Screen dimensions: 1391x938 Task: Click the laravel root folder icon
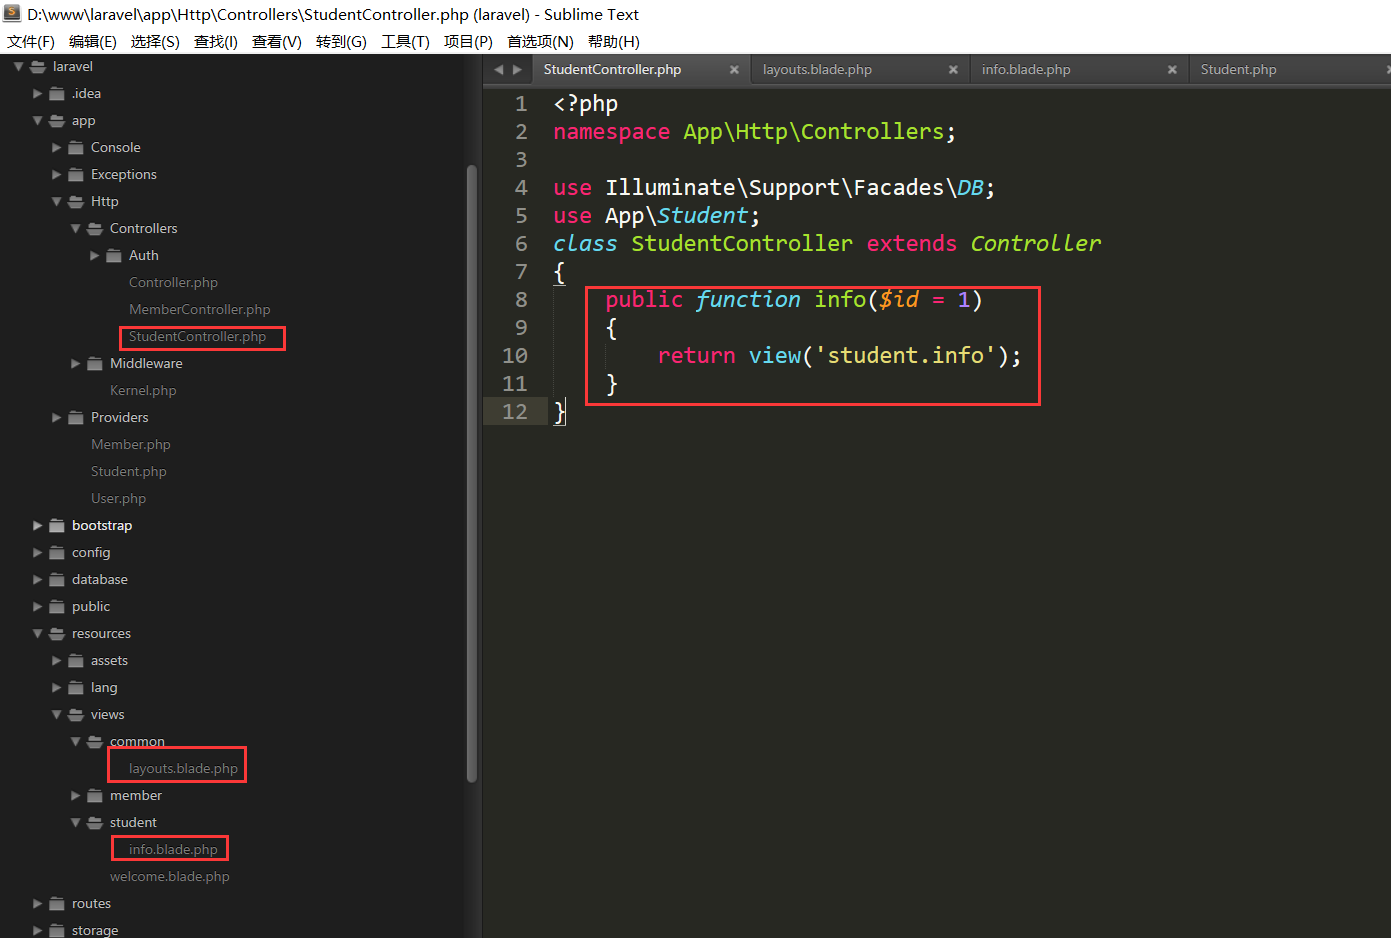[x=38, y=66]
